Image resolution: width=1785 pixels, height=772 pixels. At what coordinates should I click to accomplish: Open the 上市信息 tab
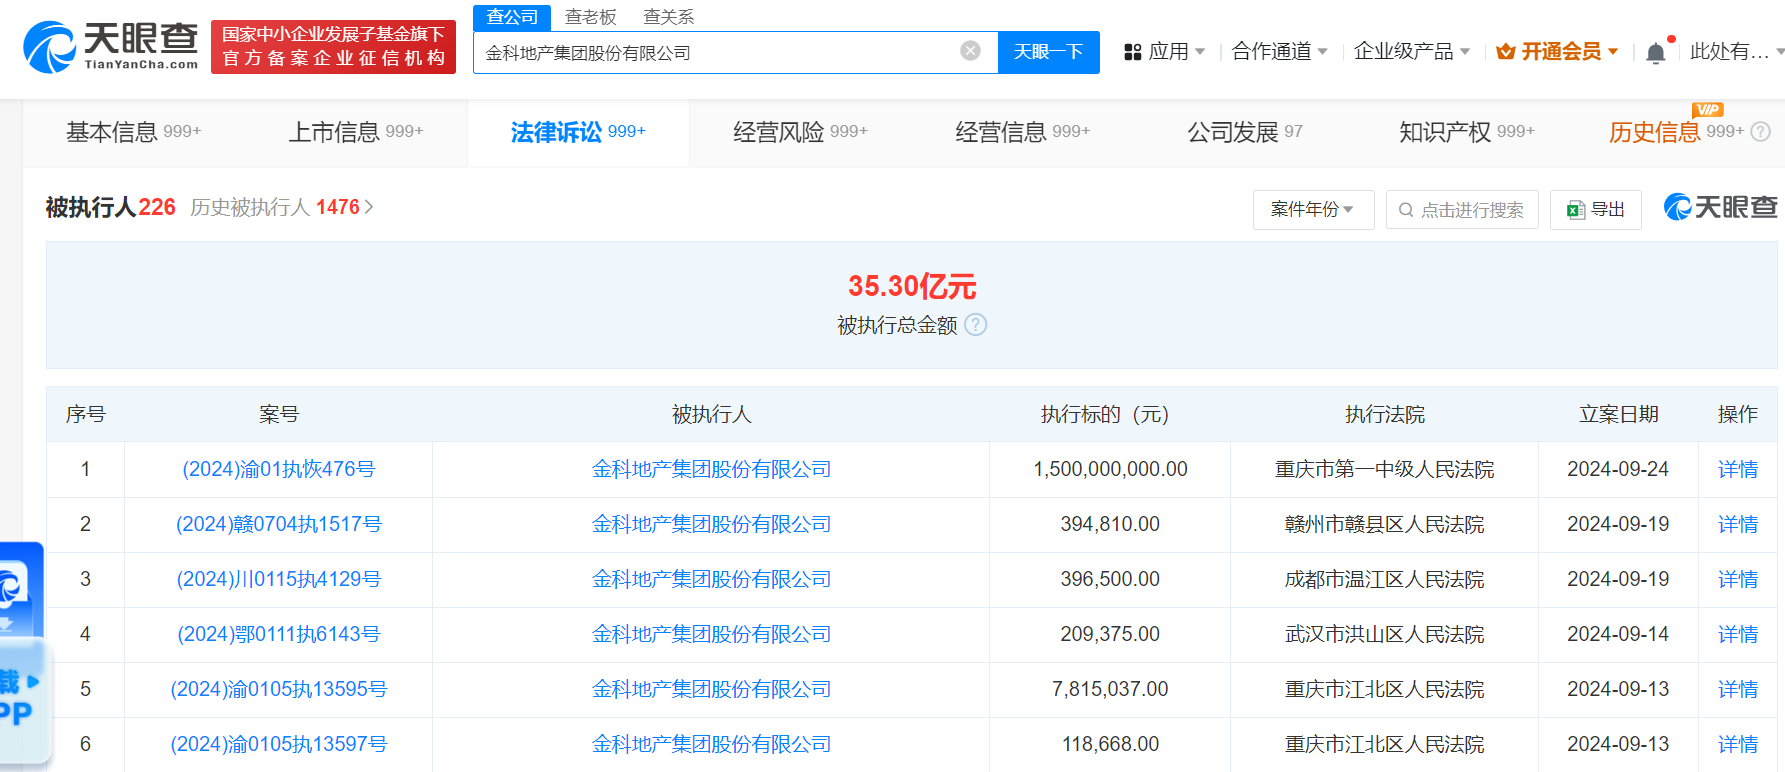(356, 132)
